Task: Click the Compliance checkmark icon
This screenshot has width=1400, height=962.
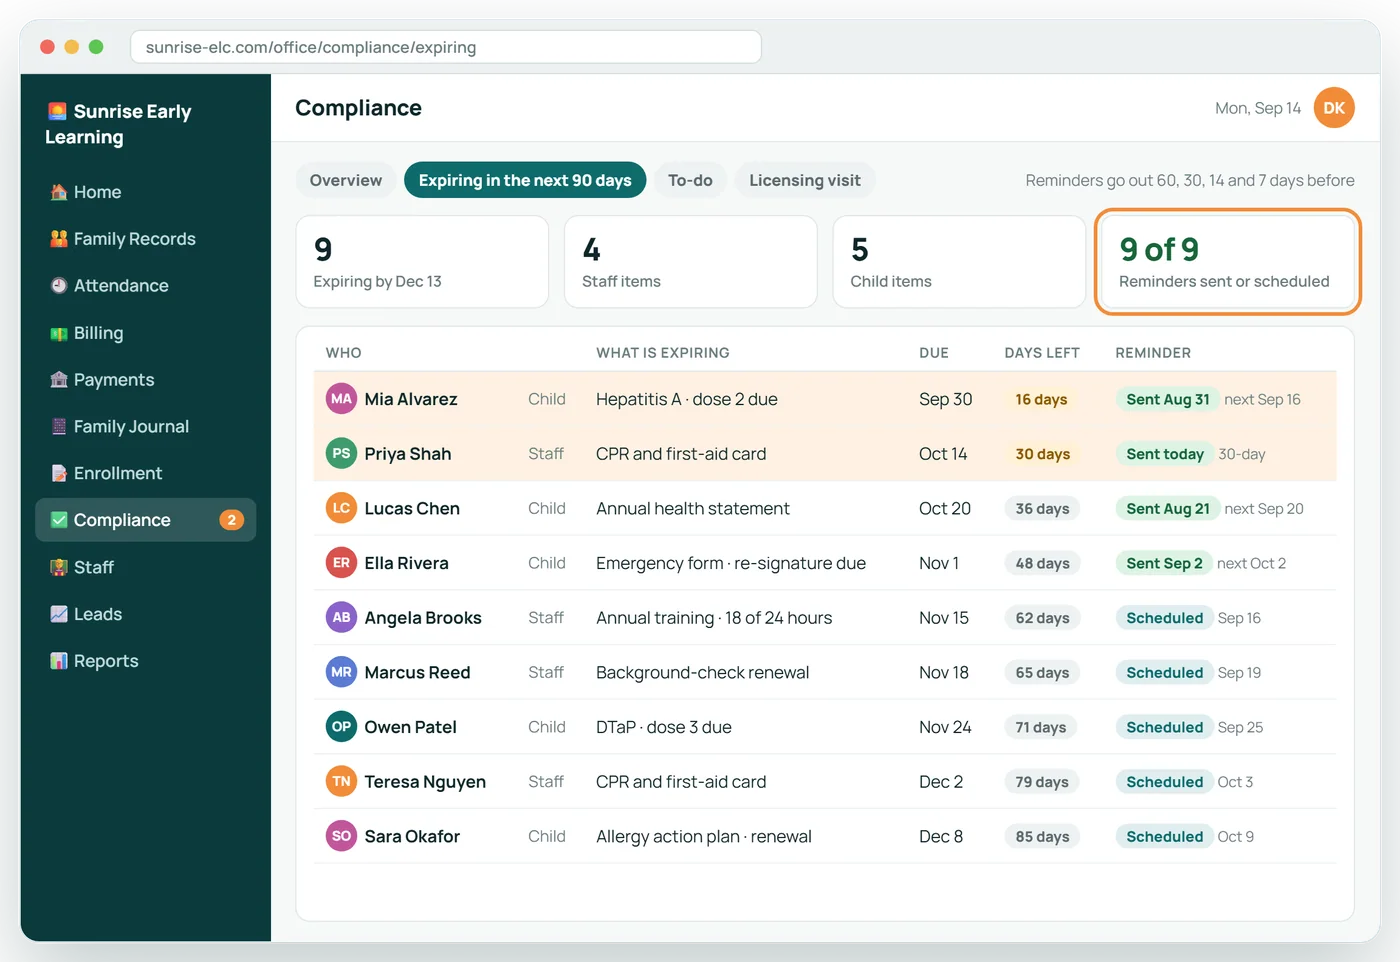Action: (x=59, y=520)
